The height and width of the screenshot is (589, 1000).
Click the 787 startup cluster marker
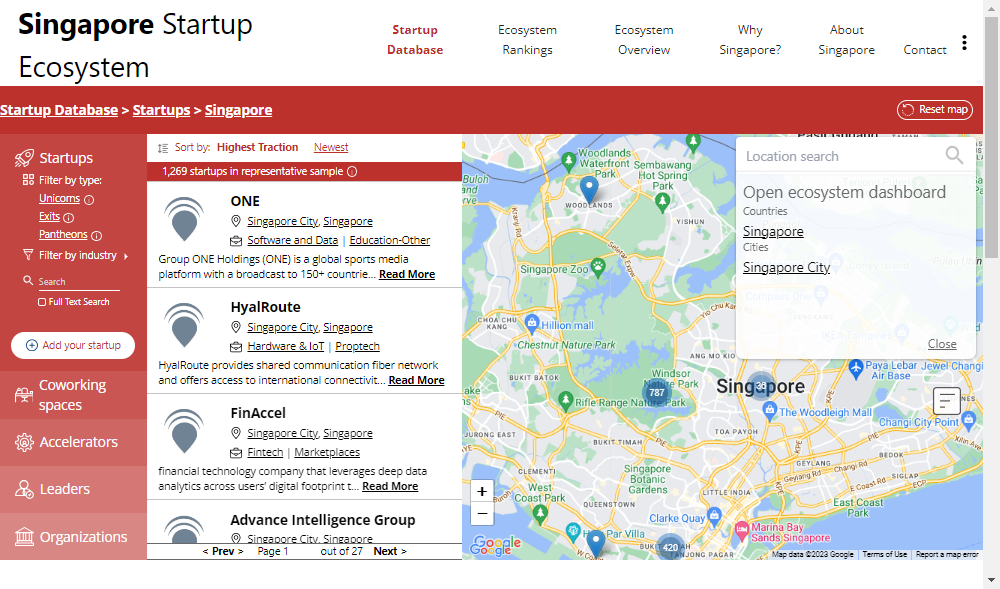click(656, 393)
